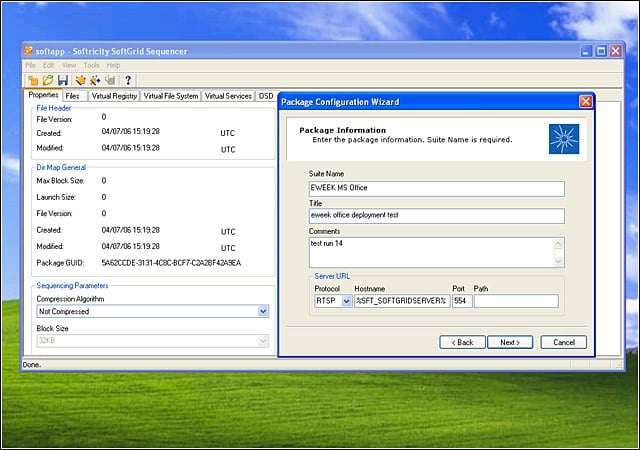Click the softapp title bar application icon
This screenshot has width=640, height=450.
pos(28,51)
